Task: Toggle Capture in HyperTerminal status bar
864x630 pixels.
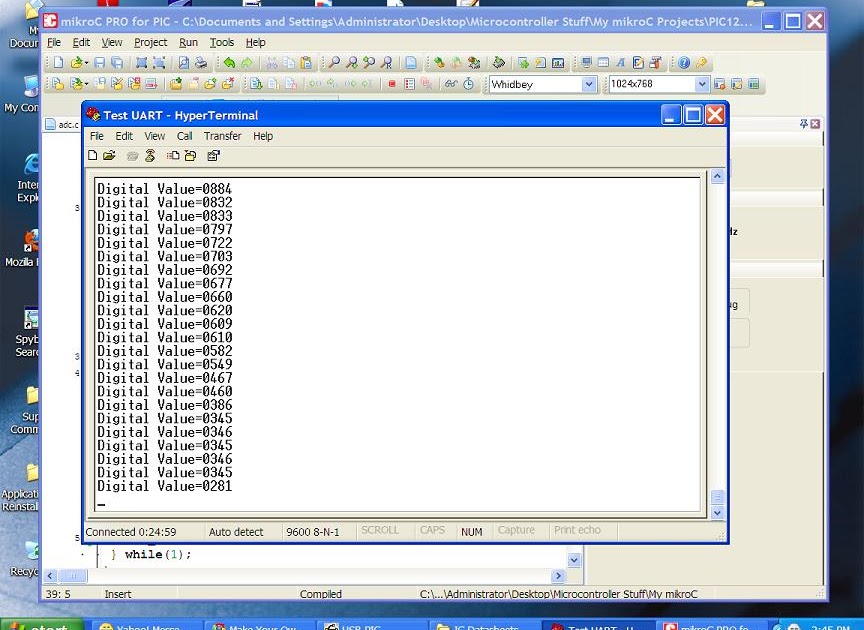Action: (516, 531)
